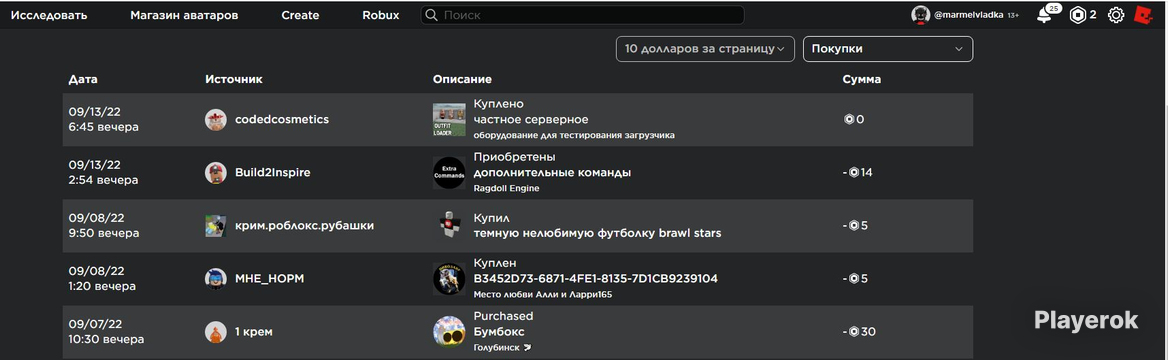Open the Robux balance icon

1078,15
